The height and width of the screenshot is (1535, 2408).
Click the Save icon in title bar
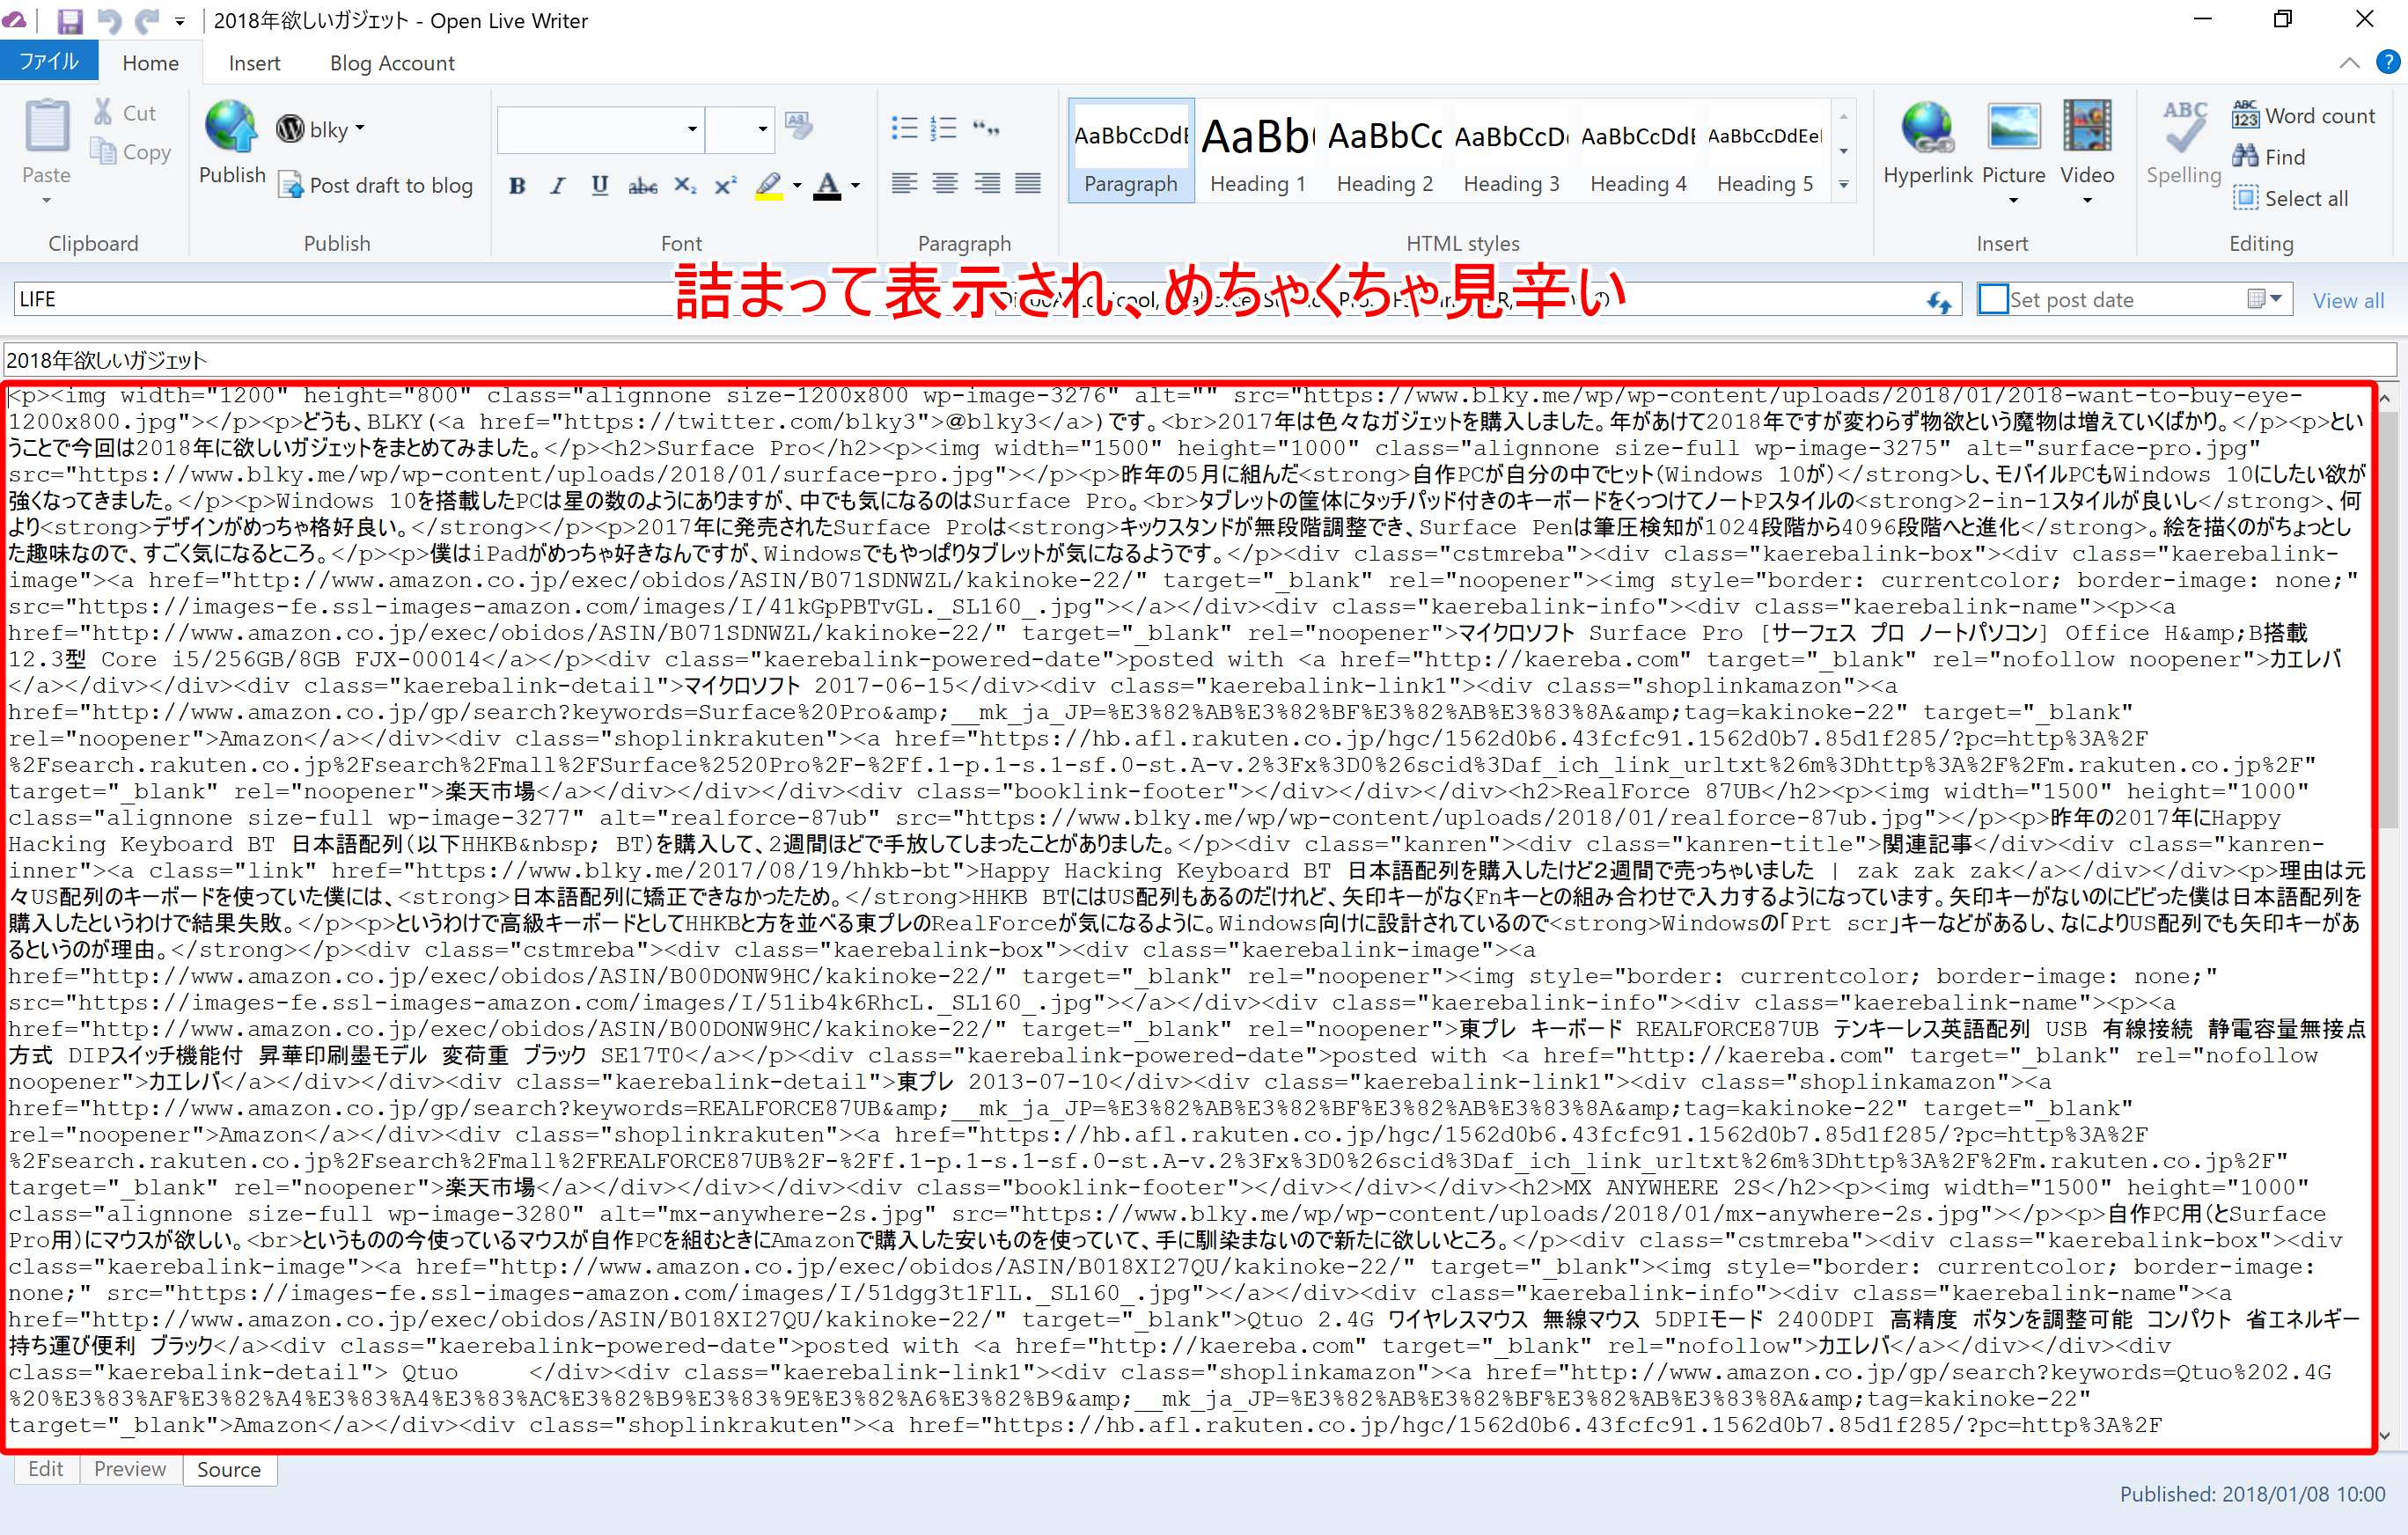[70, 20]
